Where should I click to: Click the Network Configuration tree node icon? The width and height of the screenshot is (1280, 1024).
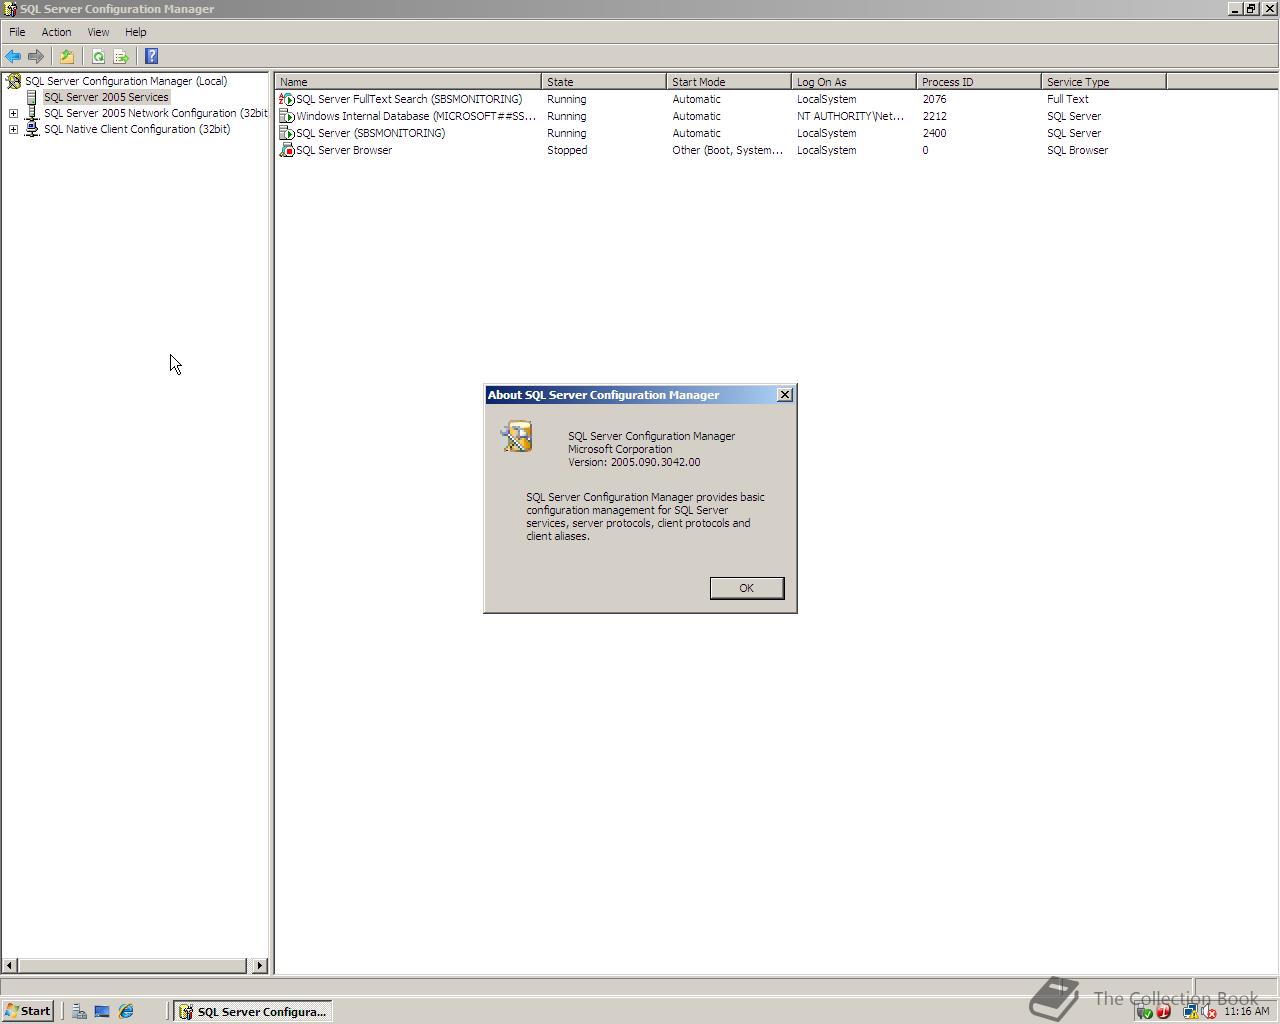pos(32,113)
